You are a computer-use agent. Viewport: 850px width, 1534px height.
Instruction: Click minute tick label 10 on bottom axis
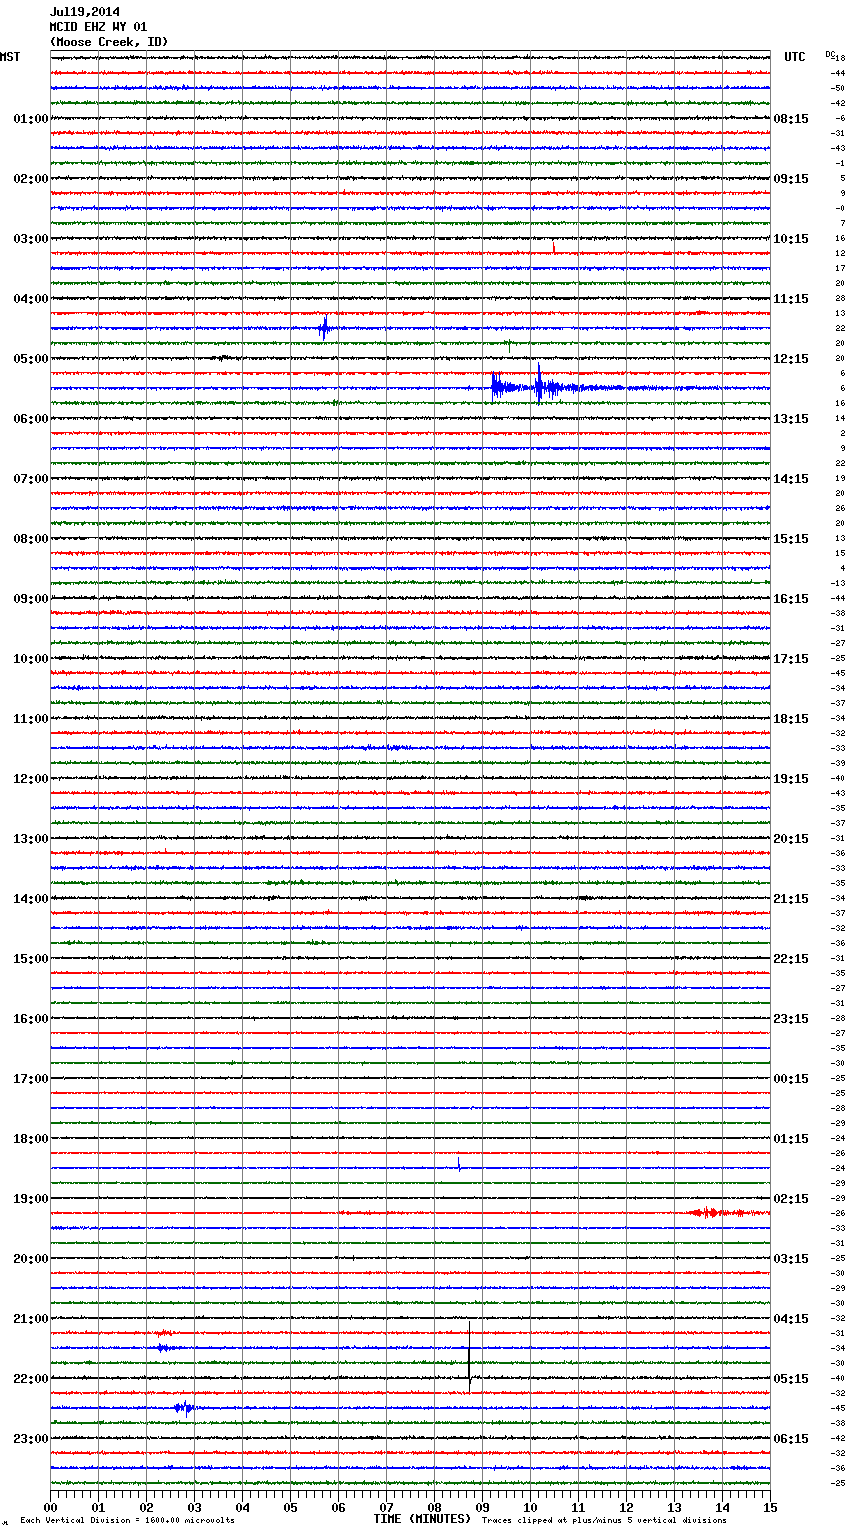point(530,1507)
